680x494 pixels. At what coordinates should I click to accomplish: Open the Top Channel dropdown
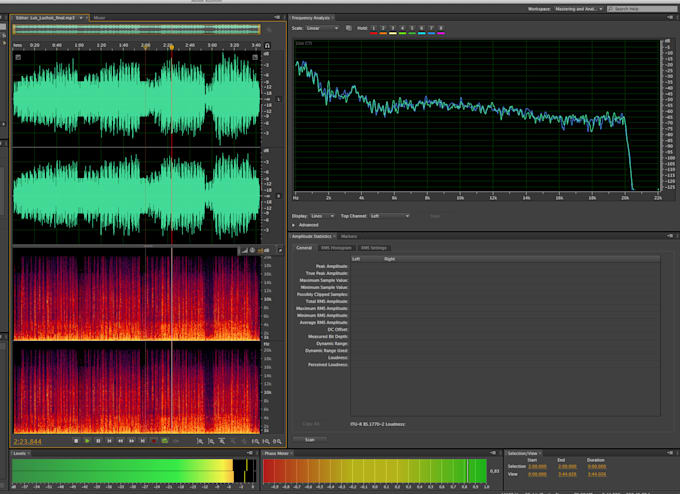pyautogui.click(x=389, y=215)
